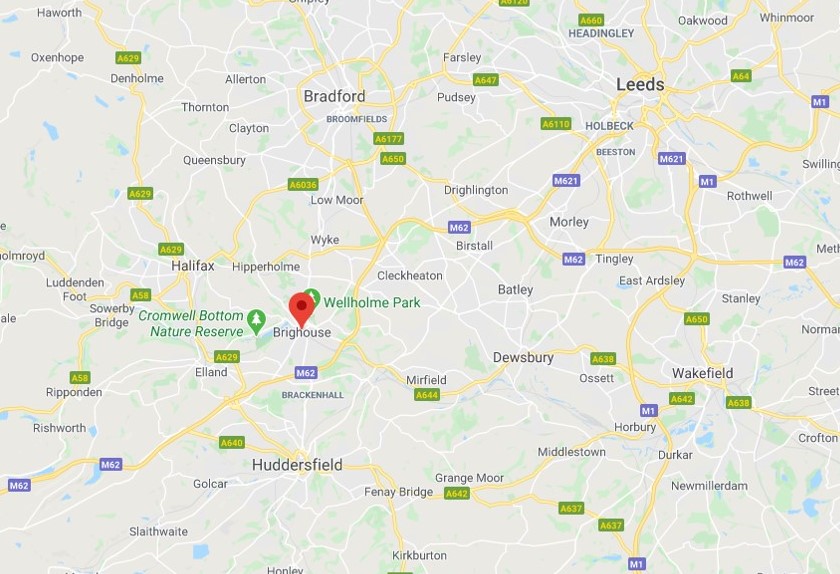Click the M621 road shield near Beeston
The width and height of the screenshot is (840, 574).
pyautogui.click(x=672, y=159)
